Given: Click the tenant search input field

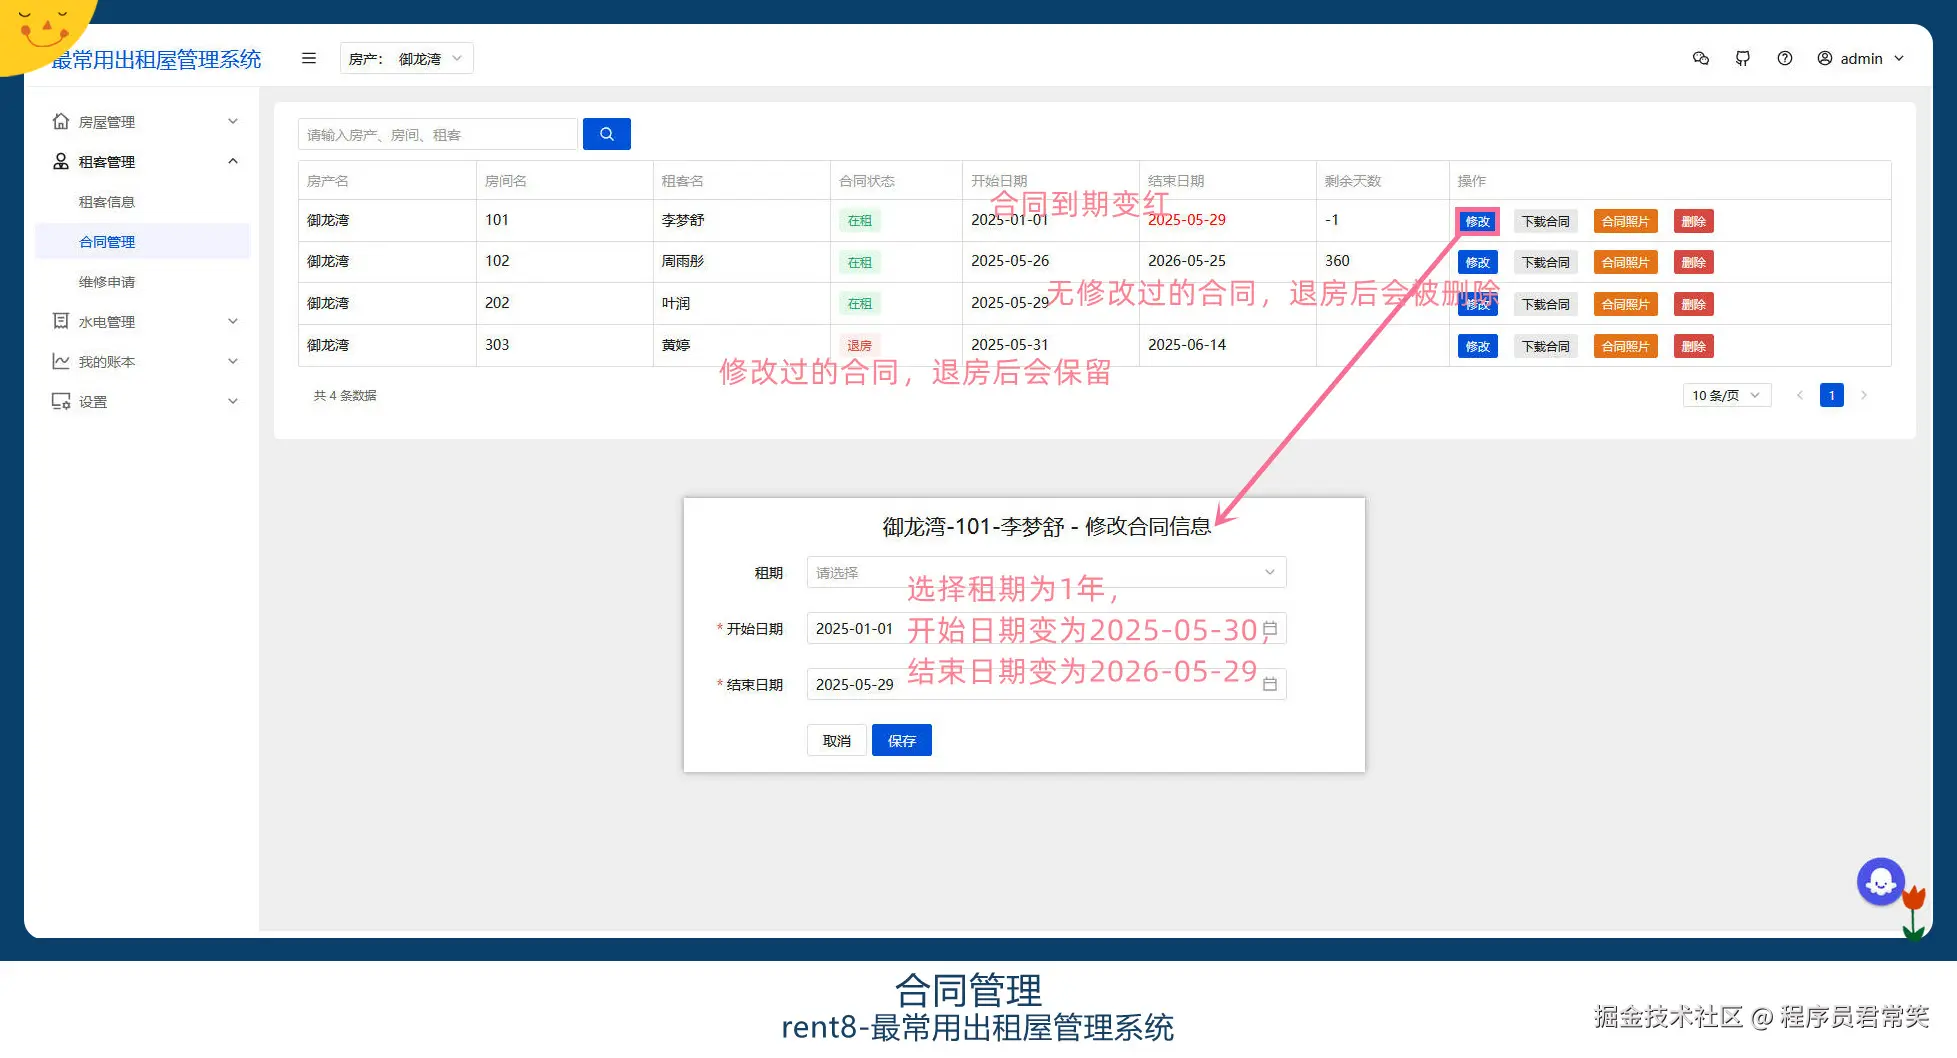Looking at the screenshot, I should point(437,133).
